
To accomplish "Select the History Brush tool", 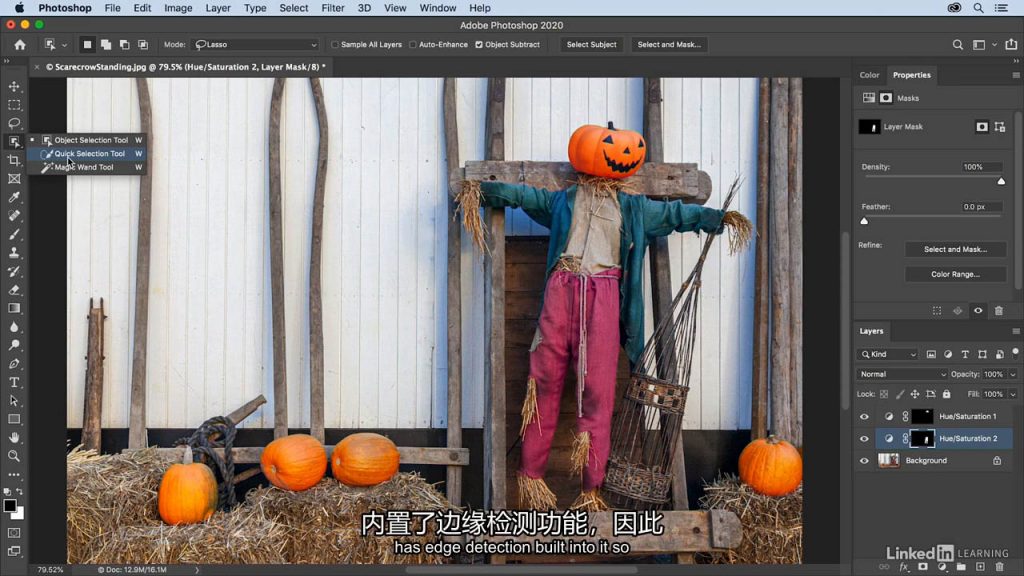I will [14, 271].
